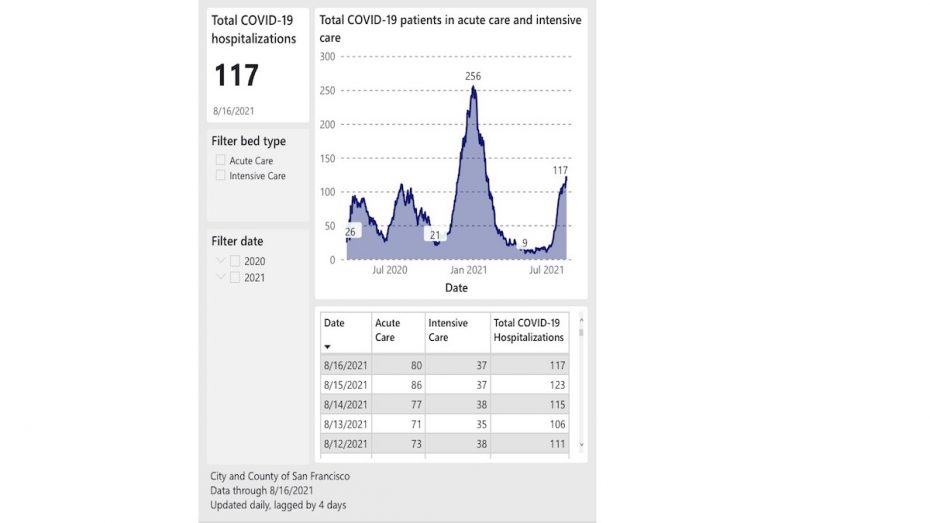Sort by Acute Care column header
930x523 pixels.
(387, 330)
